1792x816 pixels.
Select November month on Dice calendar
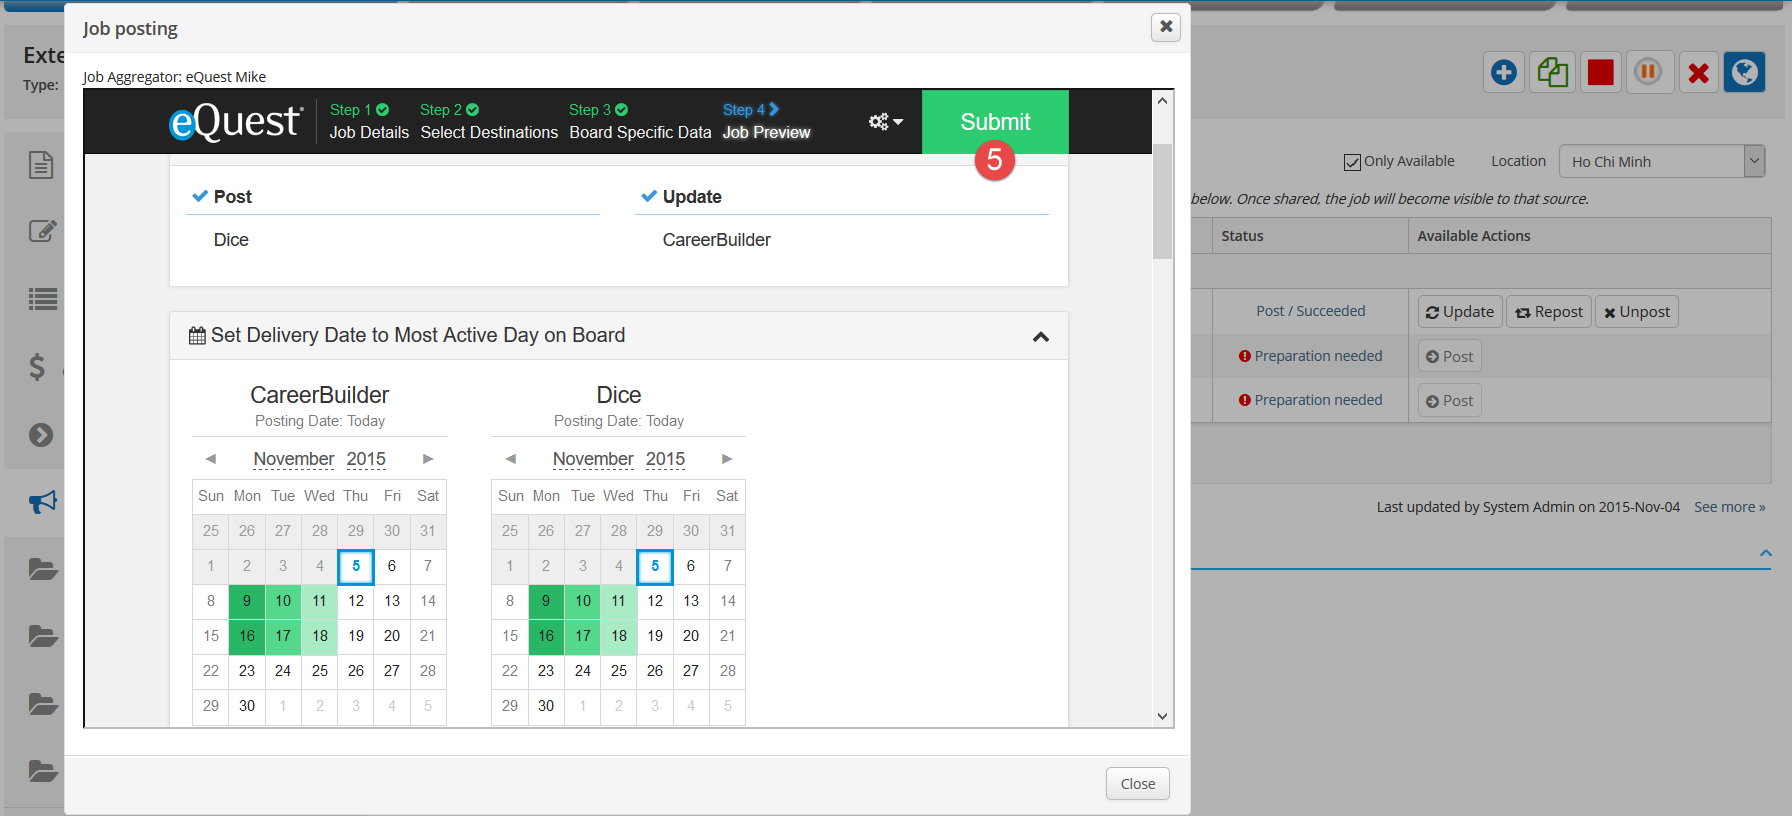tap(593, 459)
